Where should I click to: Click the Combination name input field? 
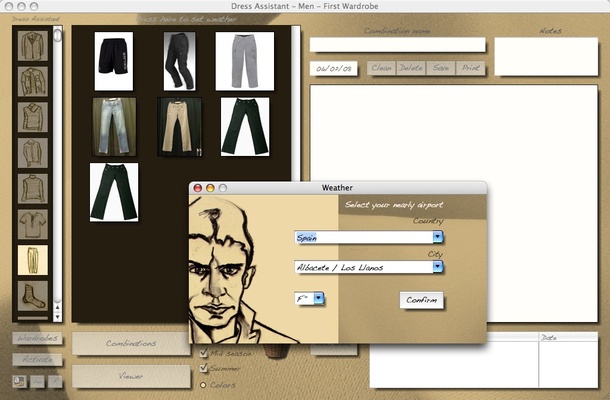(398, 45)
